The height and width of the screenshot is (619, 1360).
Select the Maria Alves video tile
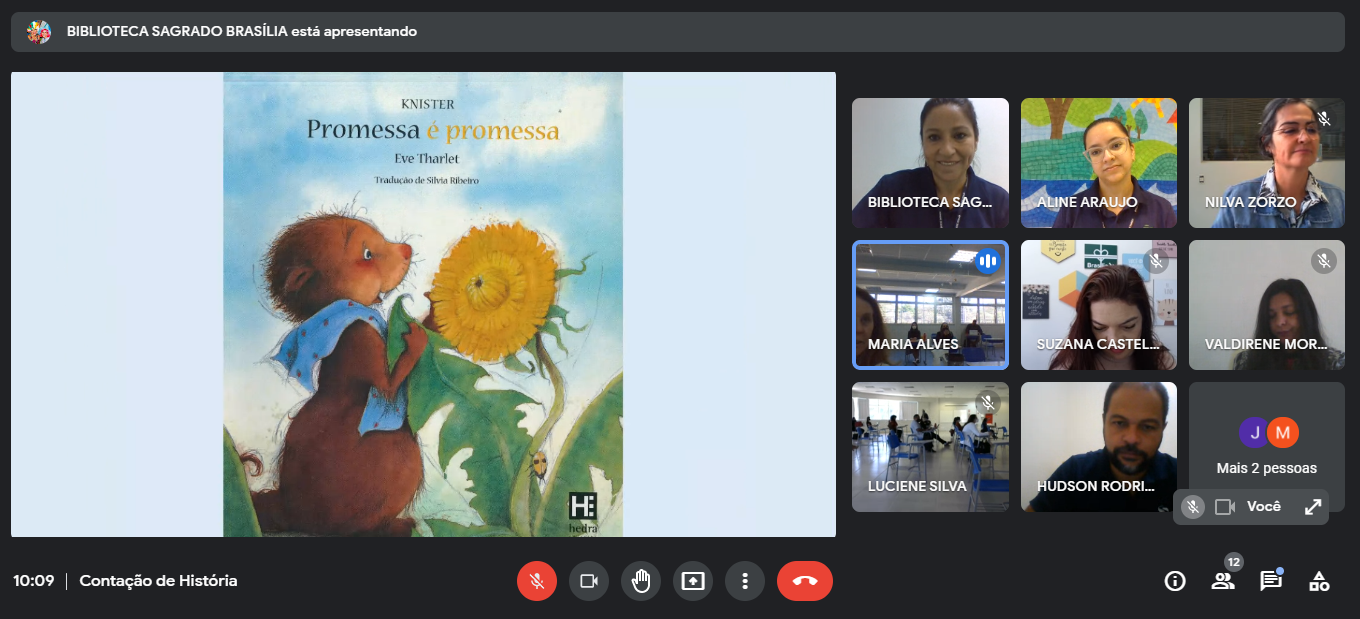tap(930, 305)
